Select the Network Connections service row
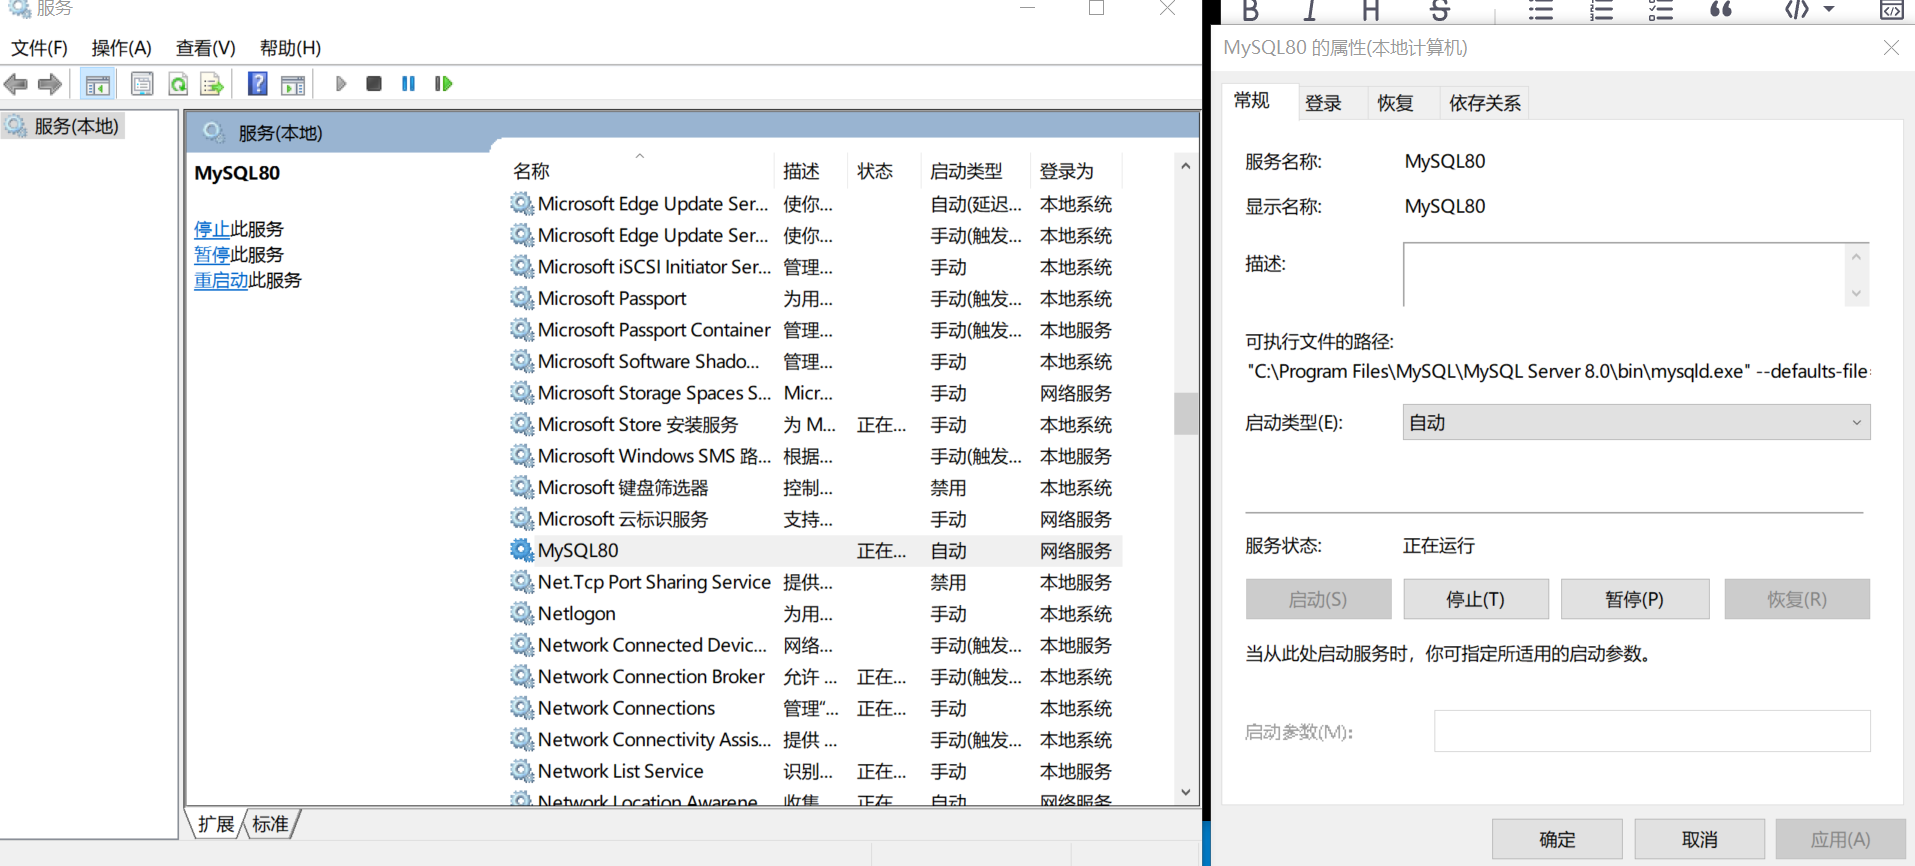 [815, 708]
